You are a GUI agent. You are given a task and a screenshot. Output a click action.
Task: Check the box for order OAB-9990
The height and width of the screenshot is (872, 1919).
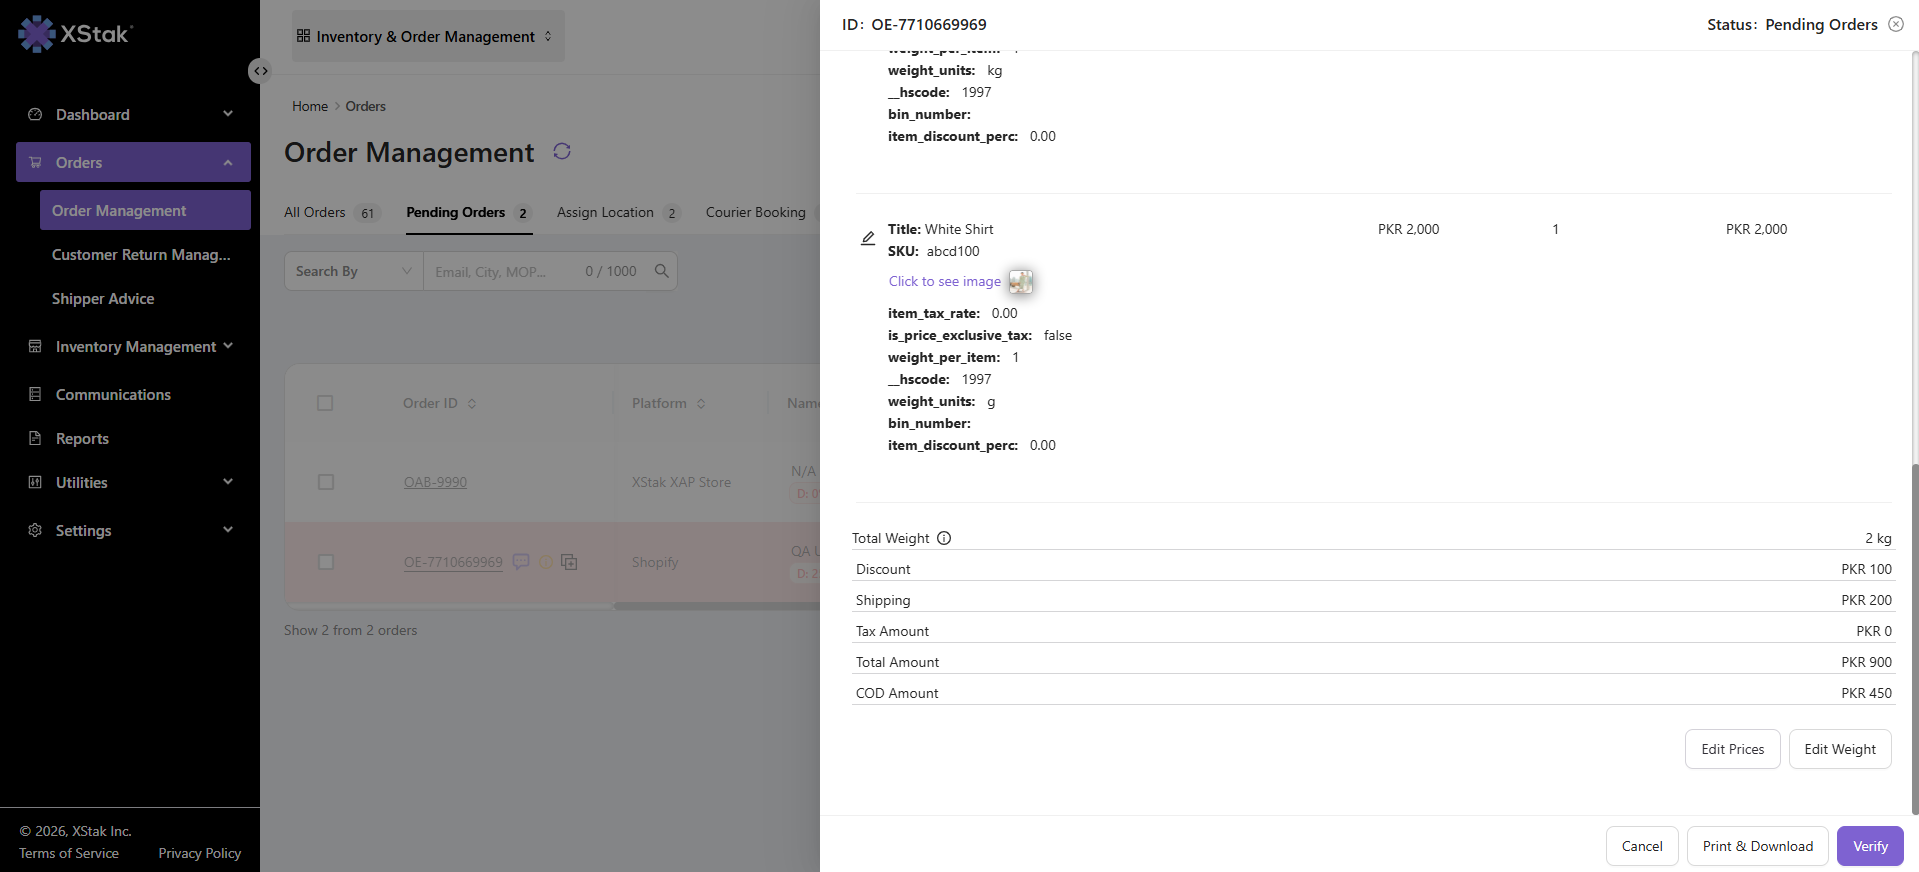click(x=325, y=482)
